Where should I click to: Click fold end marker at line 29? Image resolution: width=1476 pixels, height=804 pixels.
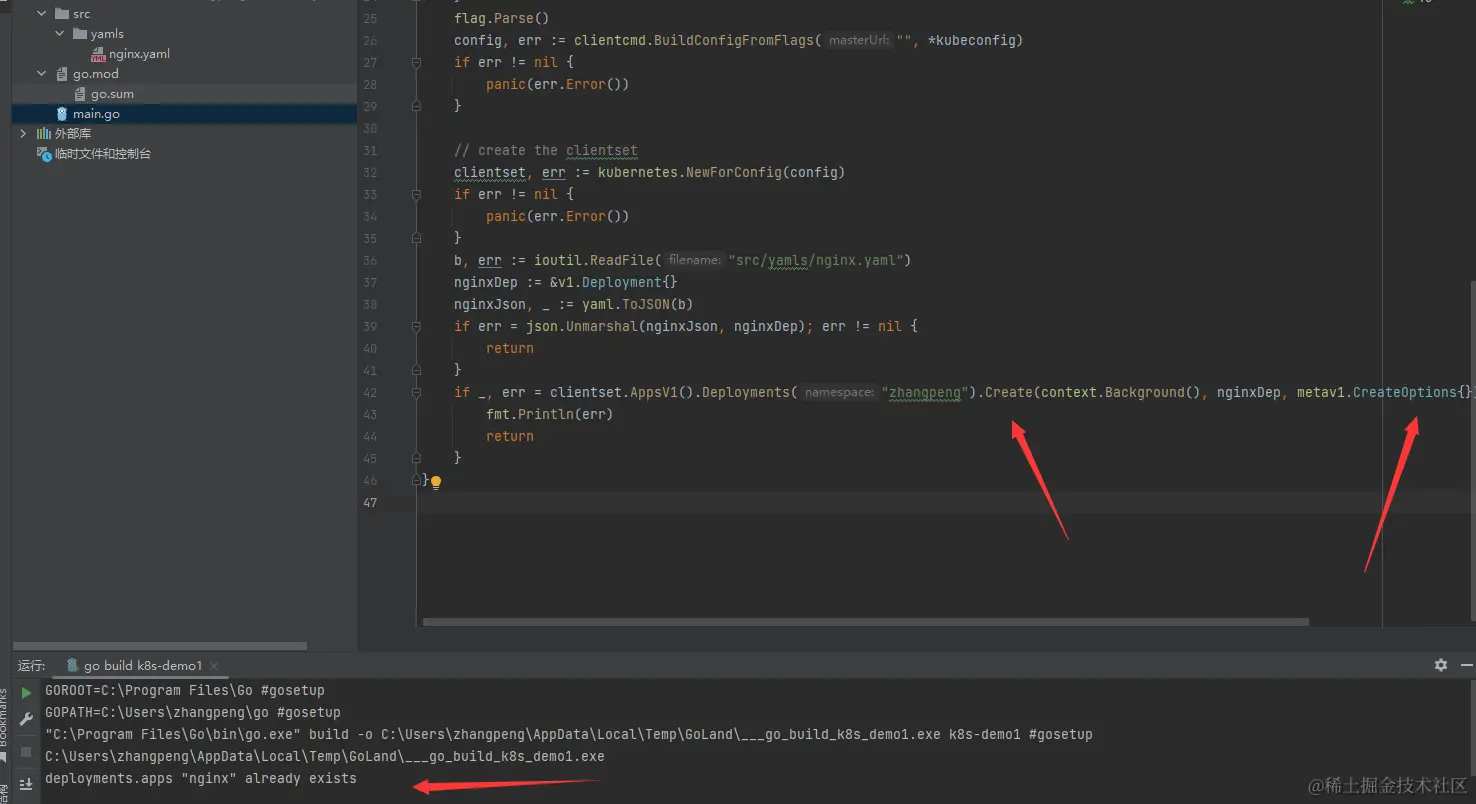[x=417, y=107]
